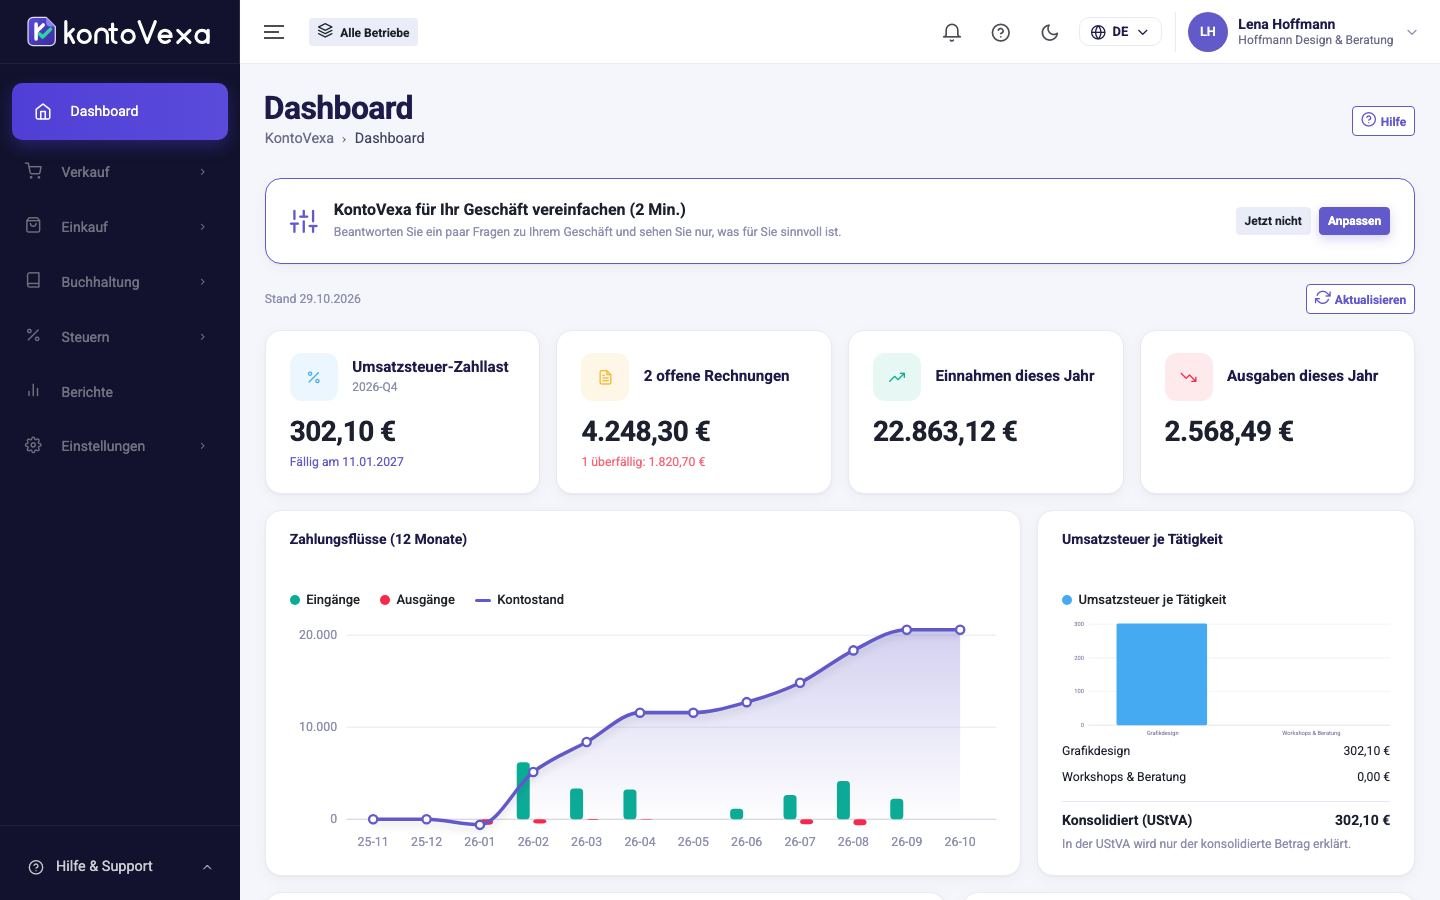Open the Verkauf sidebar menu

tap(120, 172)
